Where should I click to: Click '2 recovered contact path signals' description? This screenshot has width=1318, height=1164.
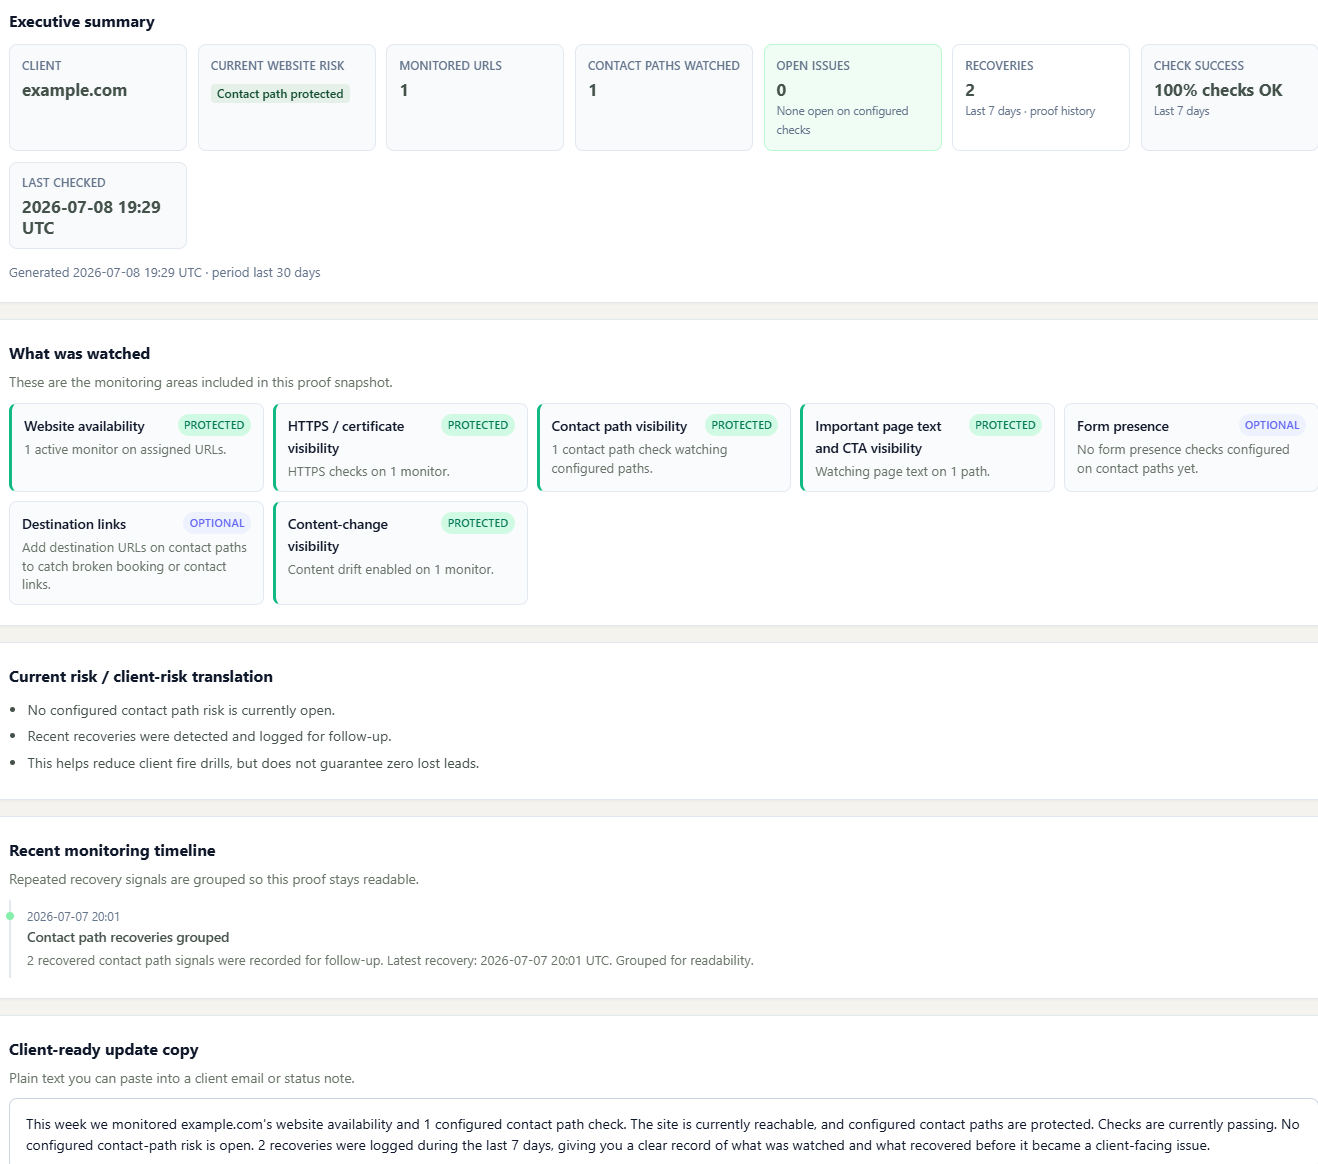click(390, 961)
